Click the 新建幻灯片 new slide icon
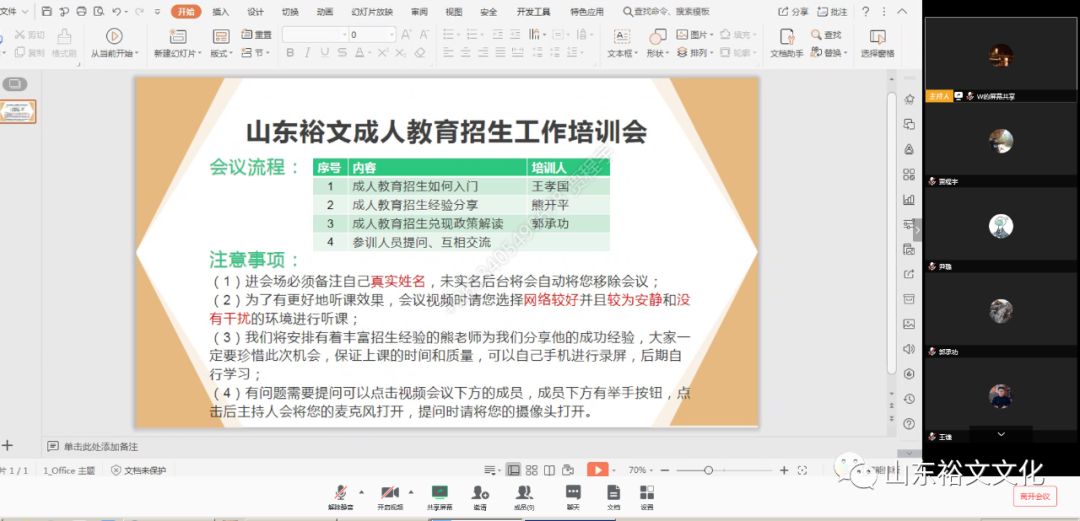 click(x=175, y=37)
